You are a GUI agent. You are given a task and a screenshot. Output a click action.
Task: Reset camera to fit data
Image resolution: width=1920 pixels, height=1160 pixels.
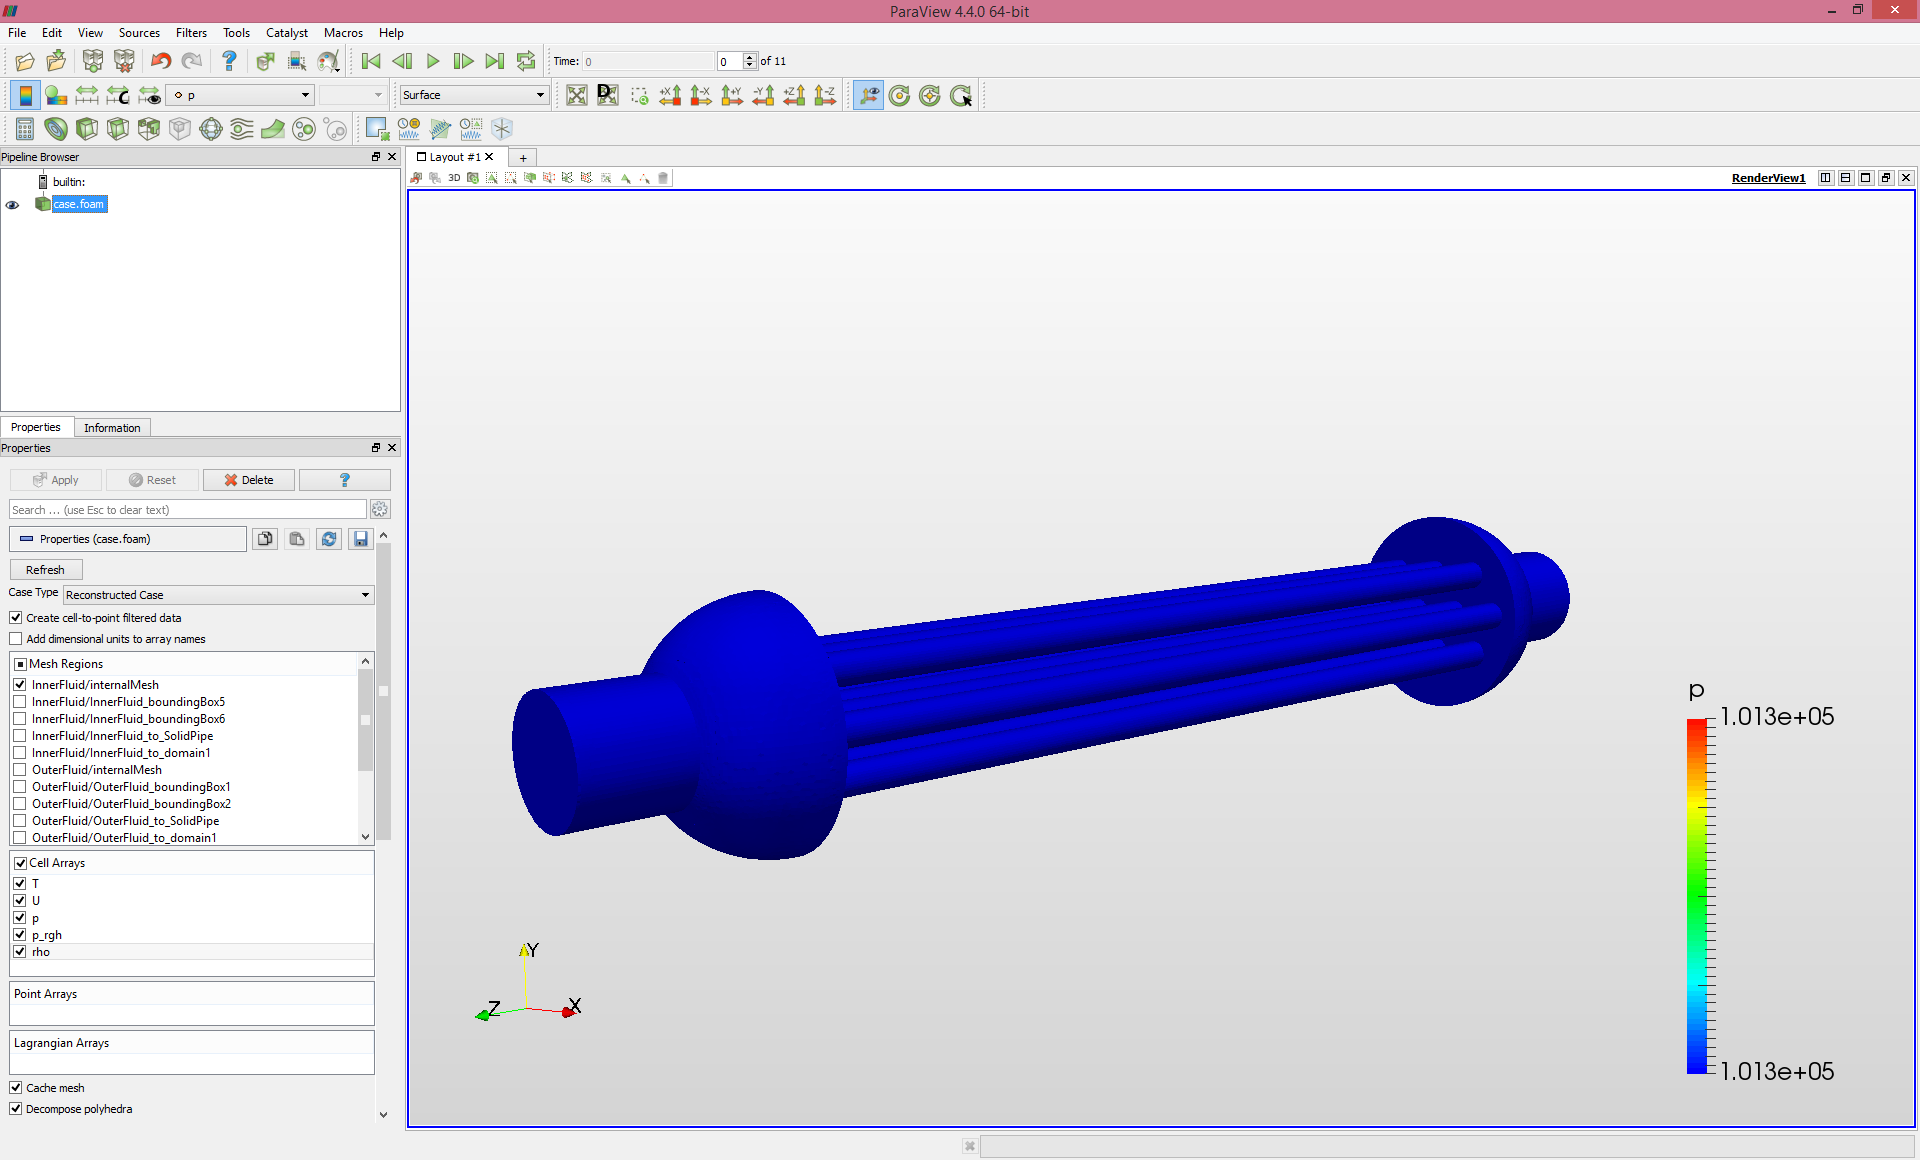(577, 95)
